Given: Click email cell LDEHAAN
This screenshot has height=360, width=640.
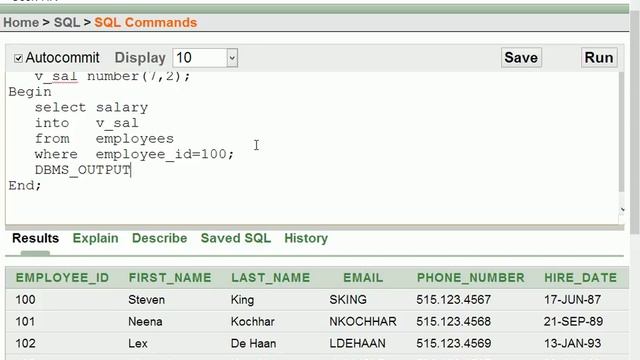Looking at the screenshot, I should click(x=358, y=343).
